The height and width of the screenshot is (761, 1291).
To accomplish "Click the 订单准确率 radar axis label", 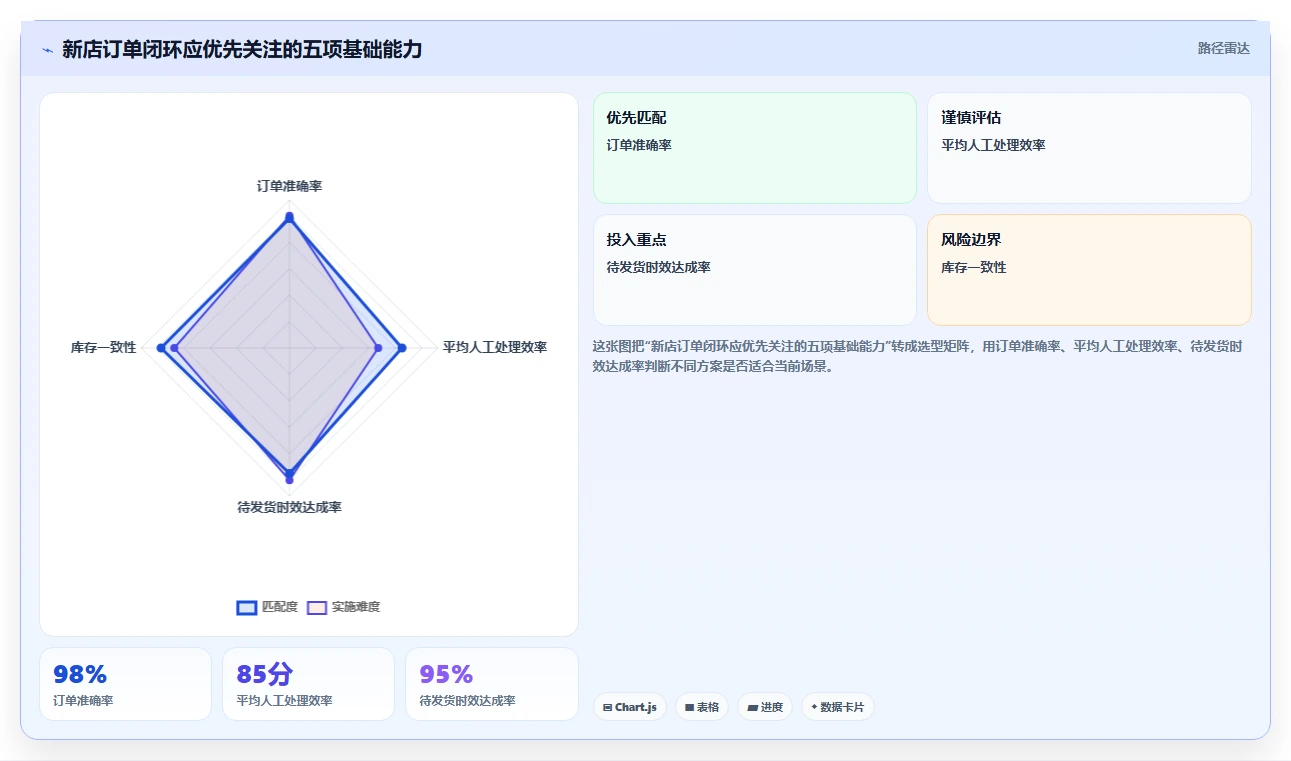I will coord(289,186).
